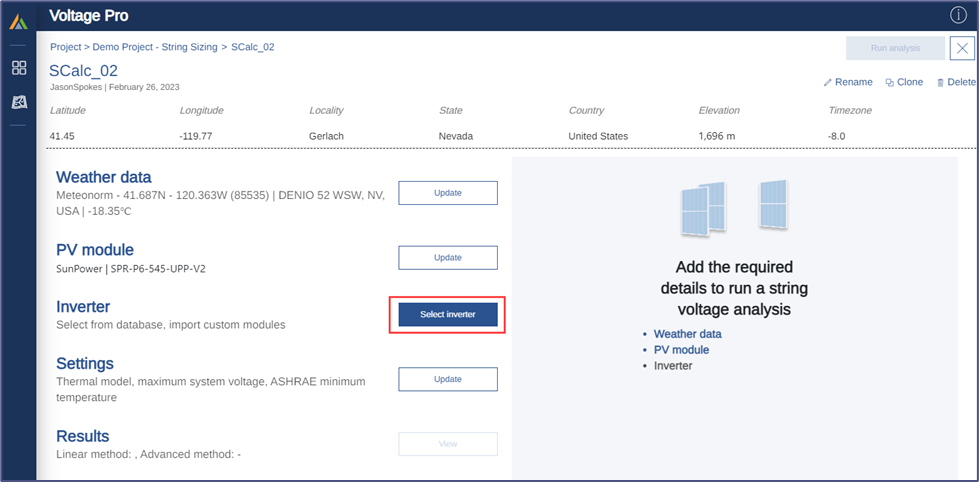Click JasonSpokes February 26, 2023 author line
Viewport: 979px width, 482px height.
tap(114, 87)
